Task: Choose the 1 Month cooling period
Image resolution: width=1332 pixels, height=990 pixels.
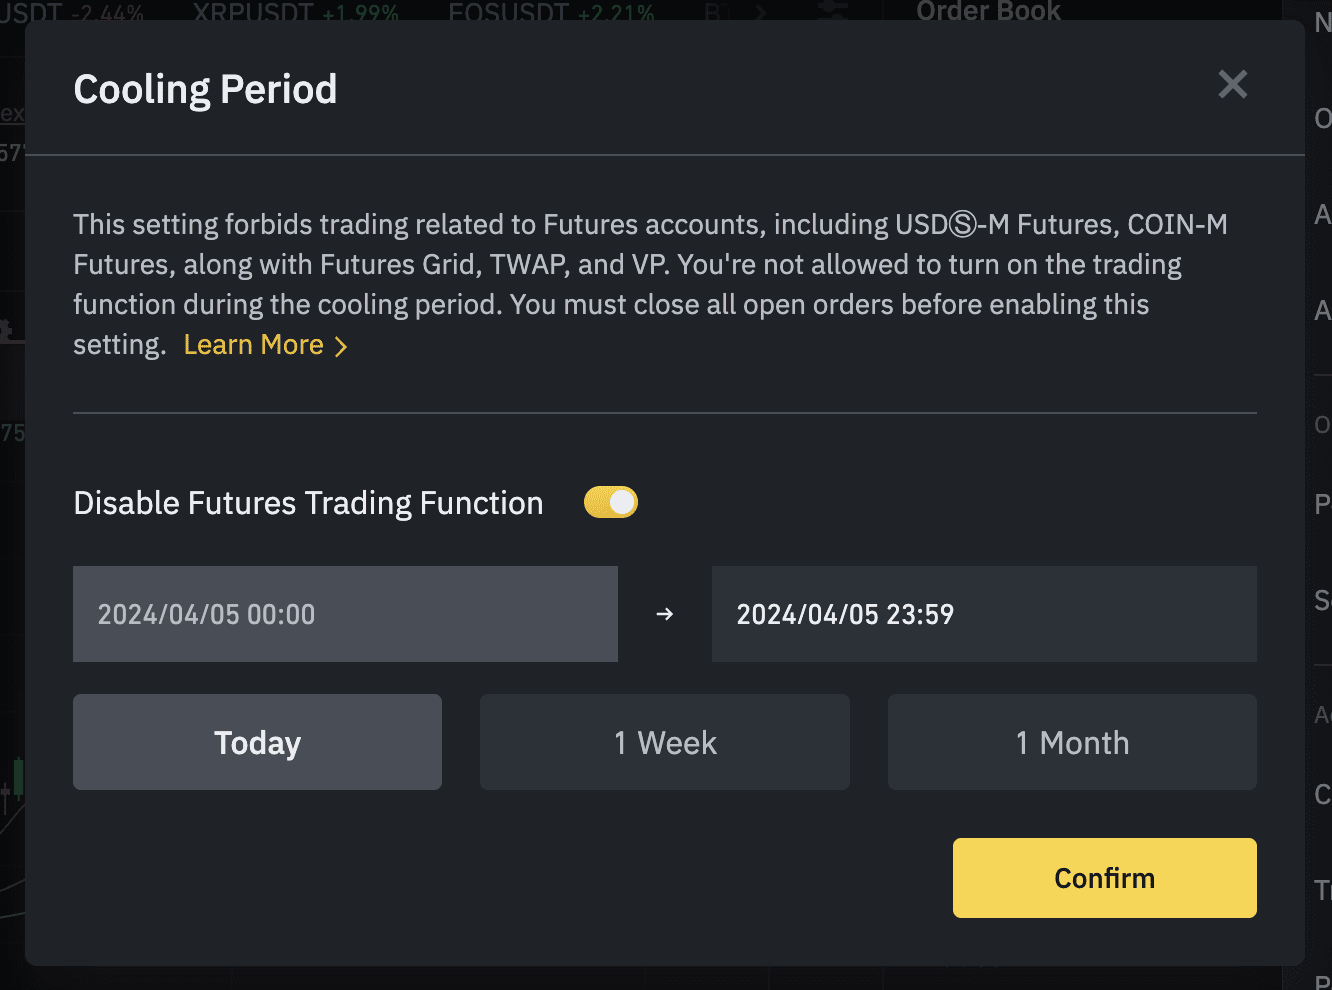Action: pos(1071,742)
